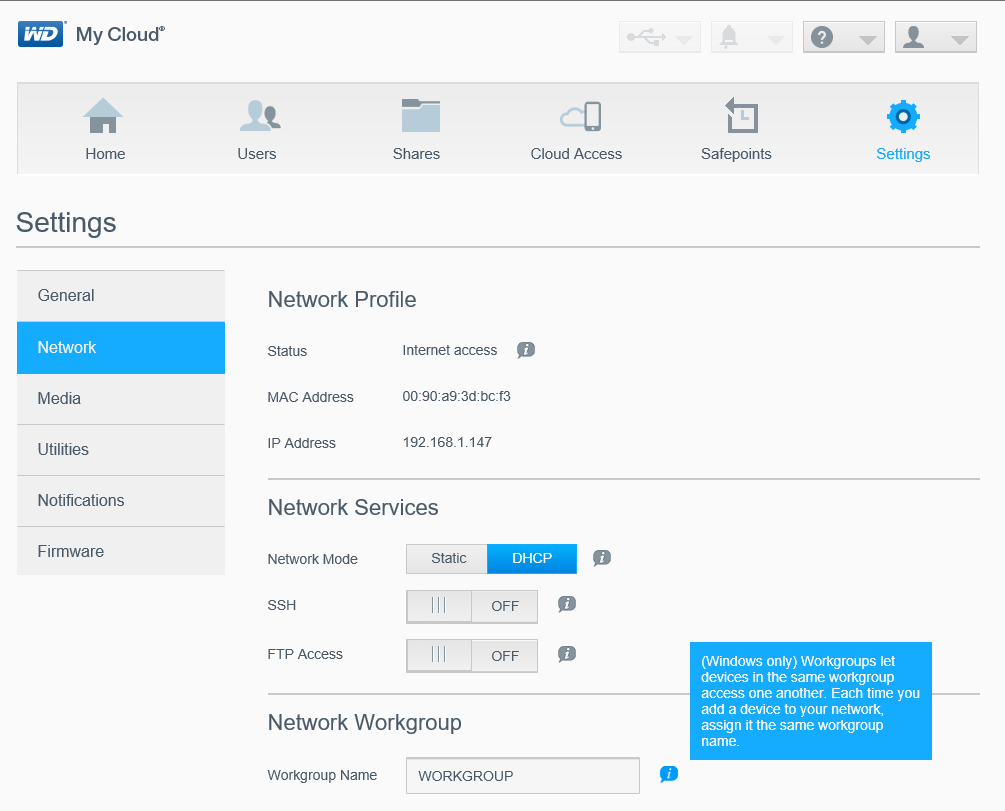Toggle the SSH switch on
The height and width of the screenshot is (811, 1005).
(472, 606)
